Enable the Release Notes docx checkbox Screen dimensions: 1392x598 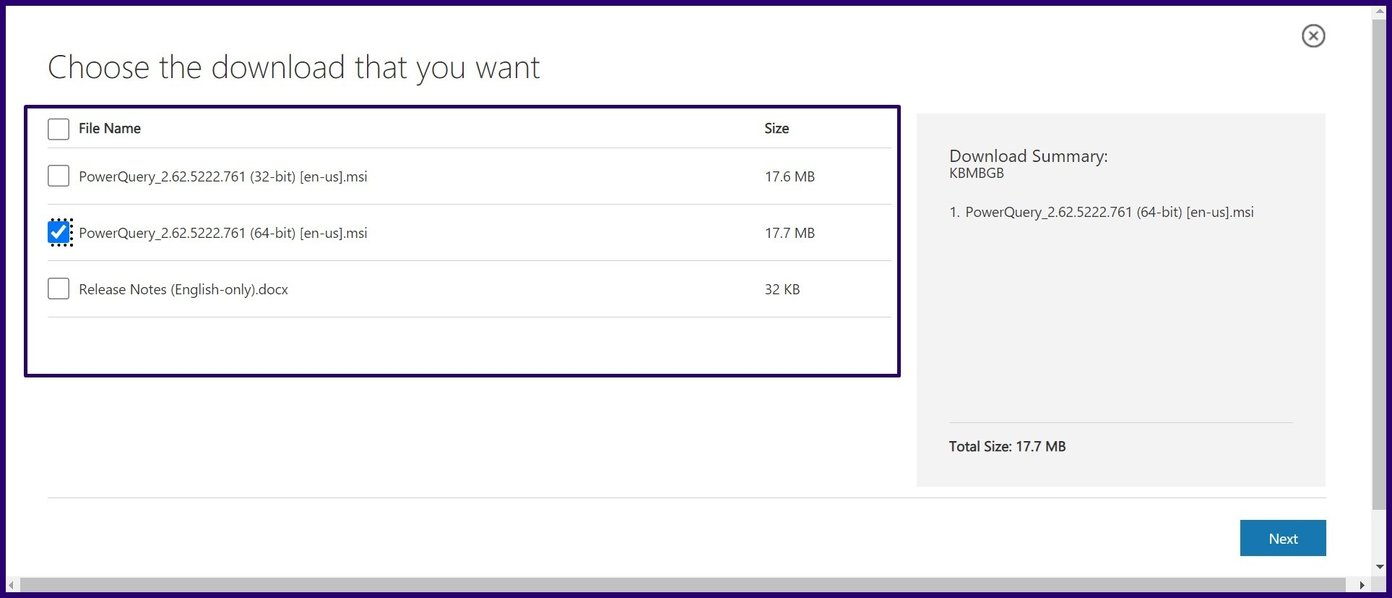click(59, 289)
